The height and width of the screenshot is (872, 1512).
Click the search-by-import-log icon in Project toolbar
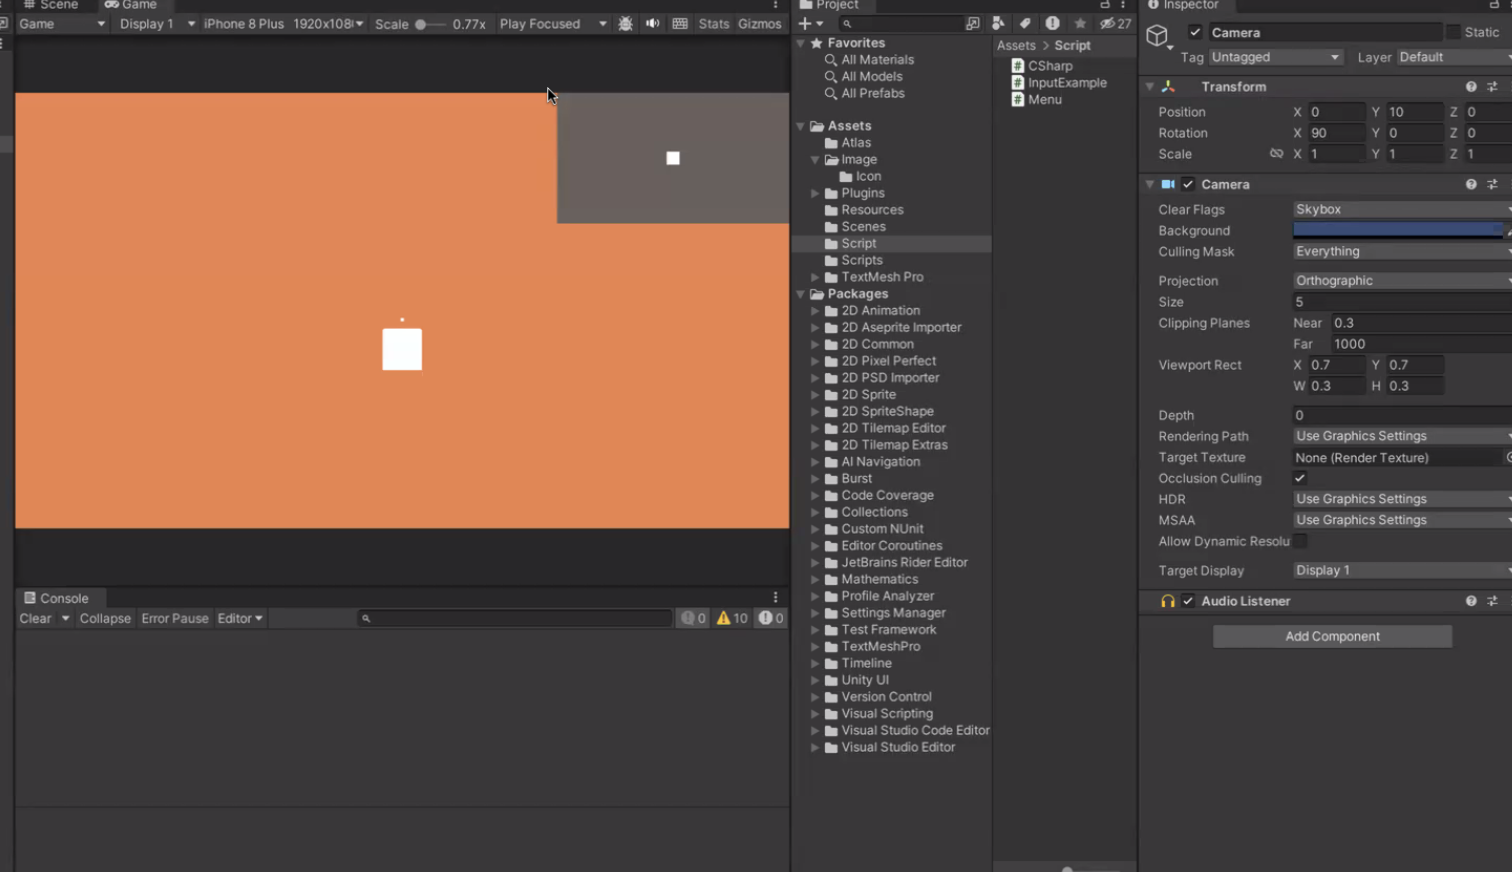(x=1053, y=23)
